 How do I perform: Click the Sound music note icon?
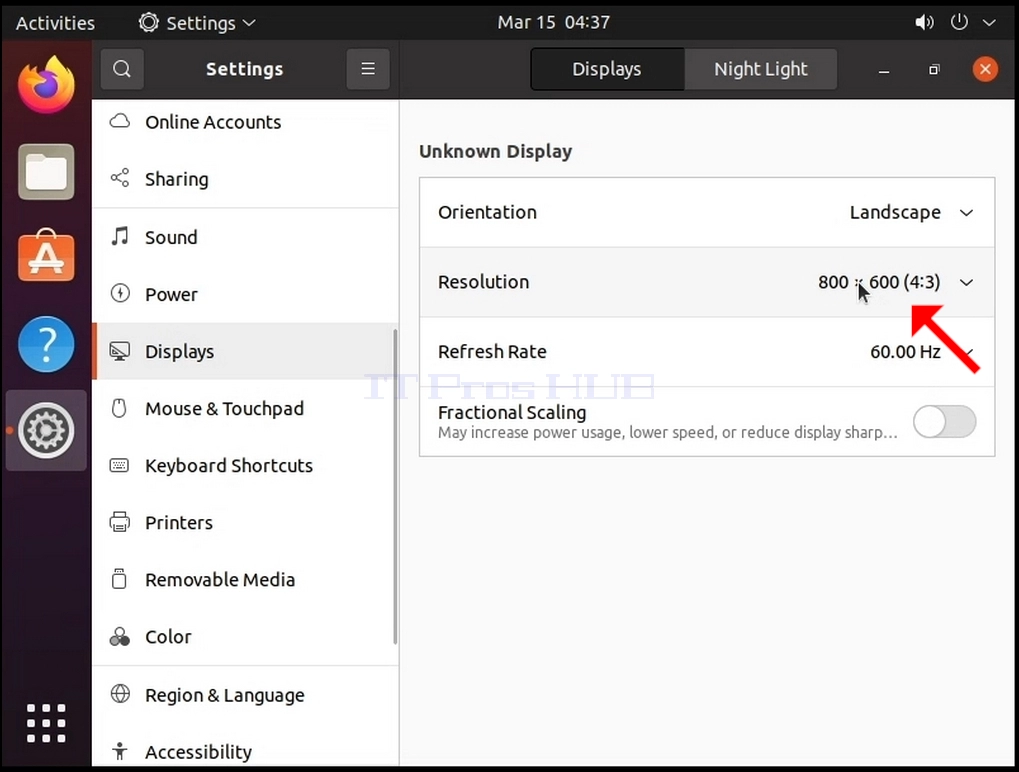click(120, 236)
